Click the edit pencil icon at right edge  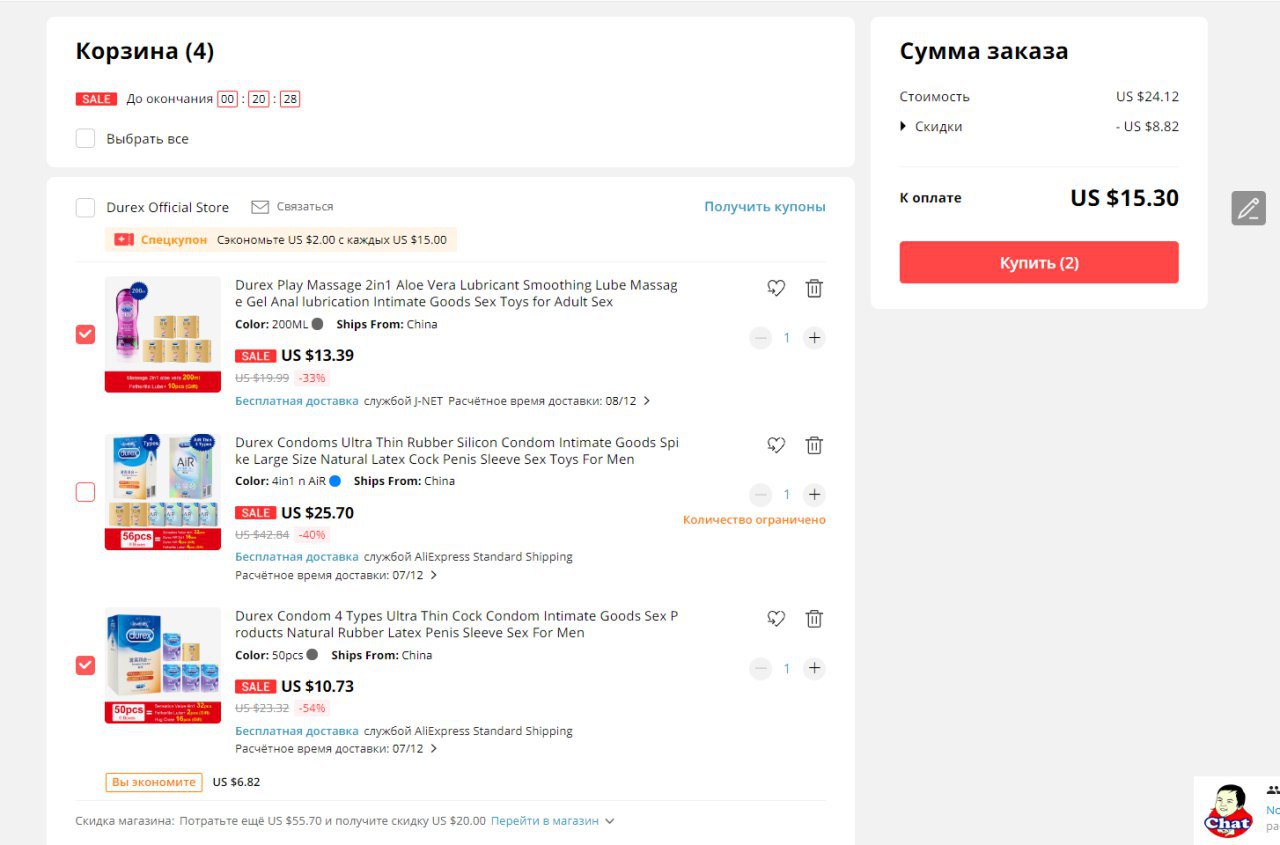pyautogui.click(x=1248, y=208)
